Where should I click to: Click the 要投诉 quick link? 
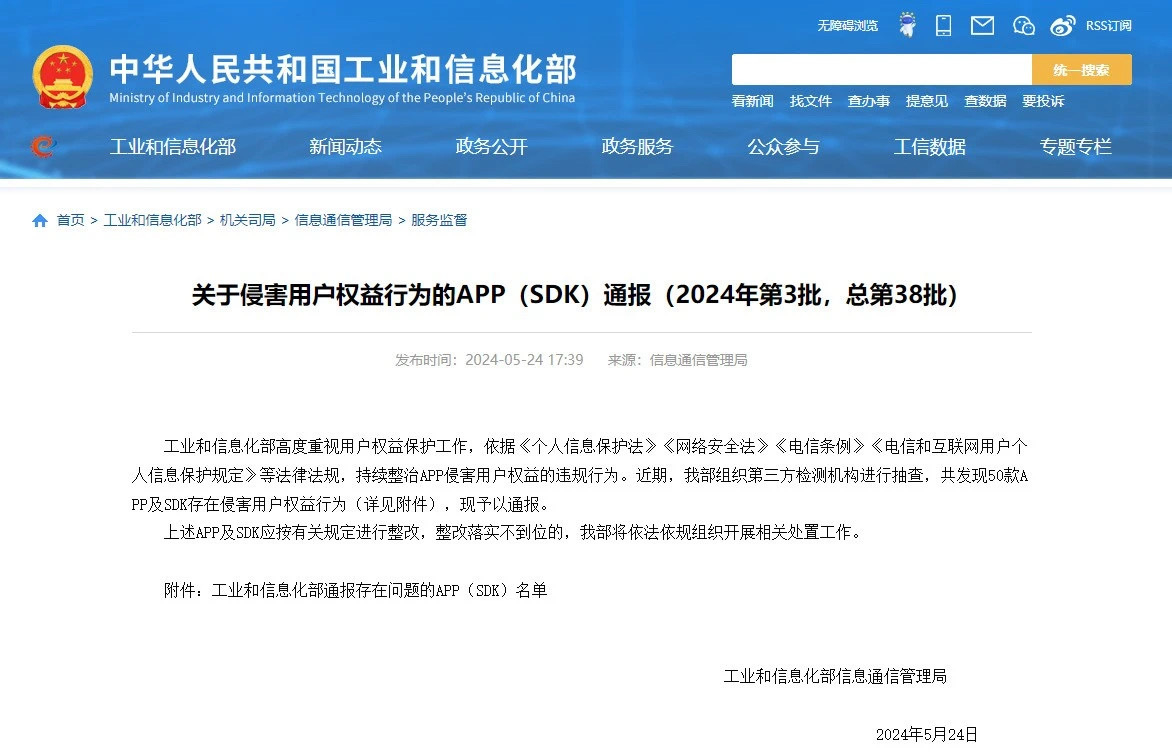click(1042, 101)
